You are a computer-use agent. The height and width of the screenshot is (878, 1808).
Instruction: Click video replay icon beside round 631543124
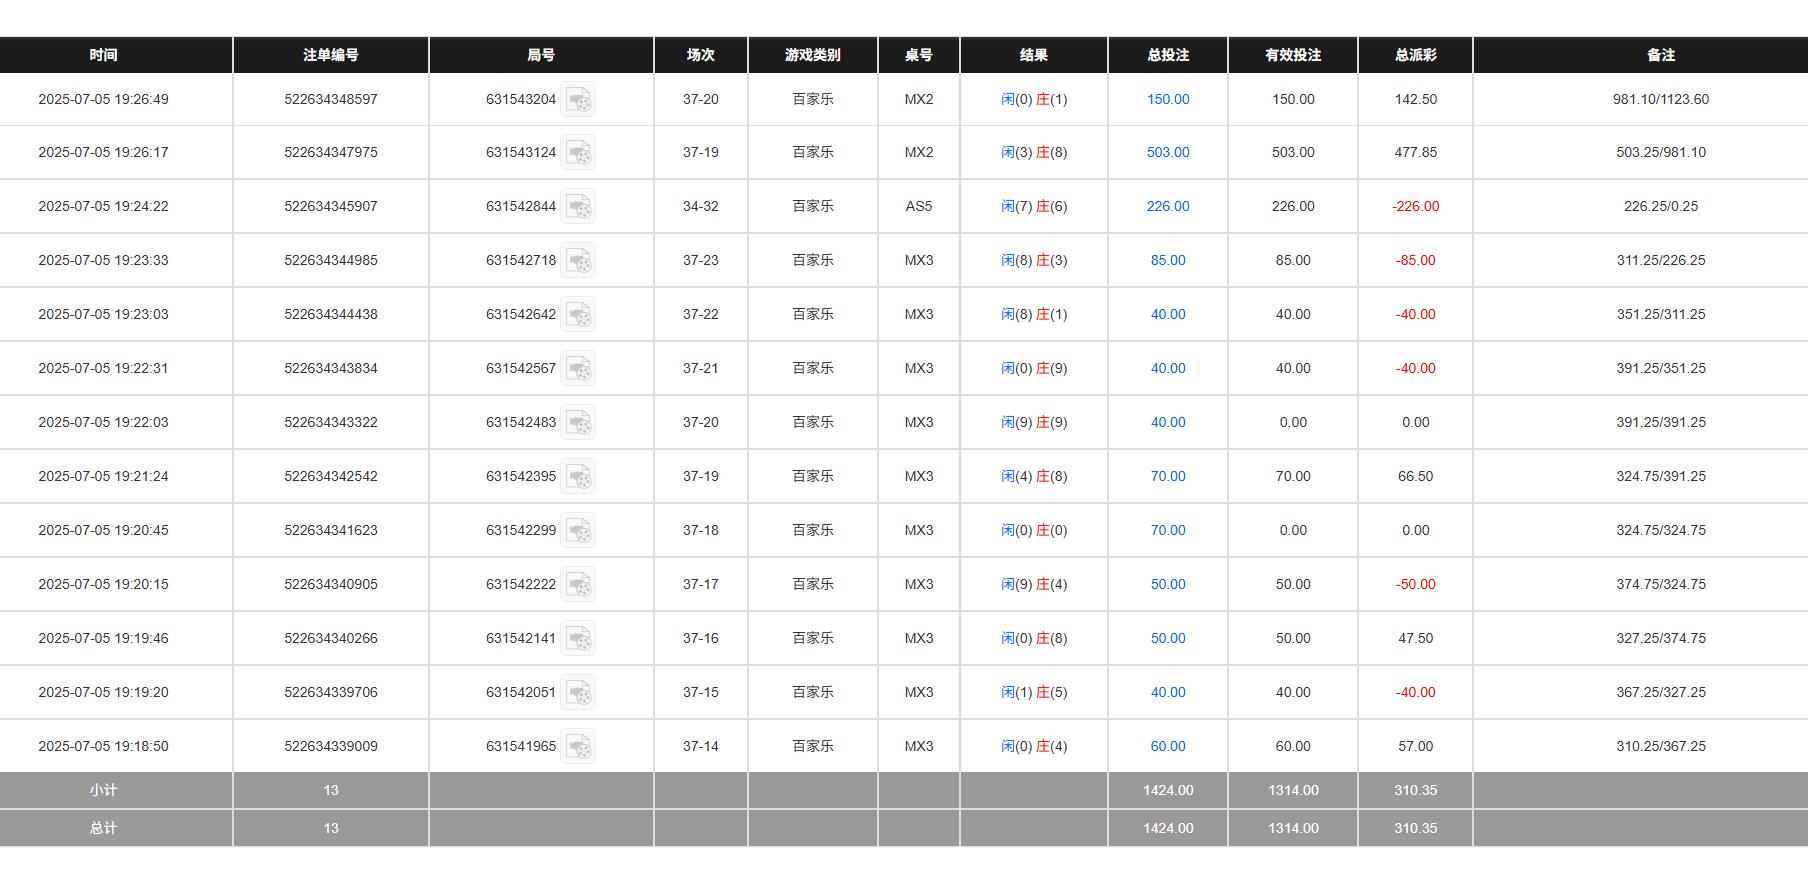coord(578,153)
